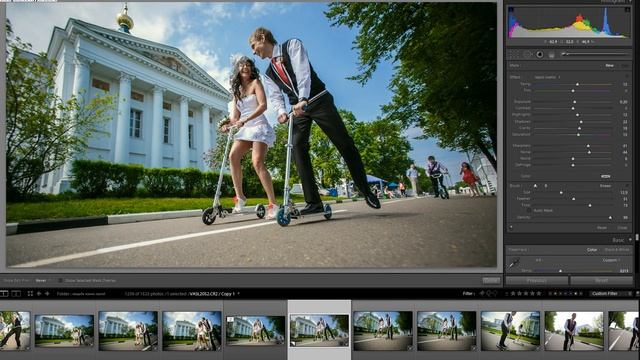Select the Graduated Filter tool
This screenshot has width=640, height=360.
pyautogui.click(x=551, y=55)
